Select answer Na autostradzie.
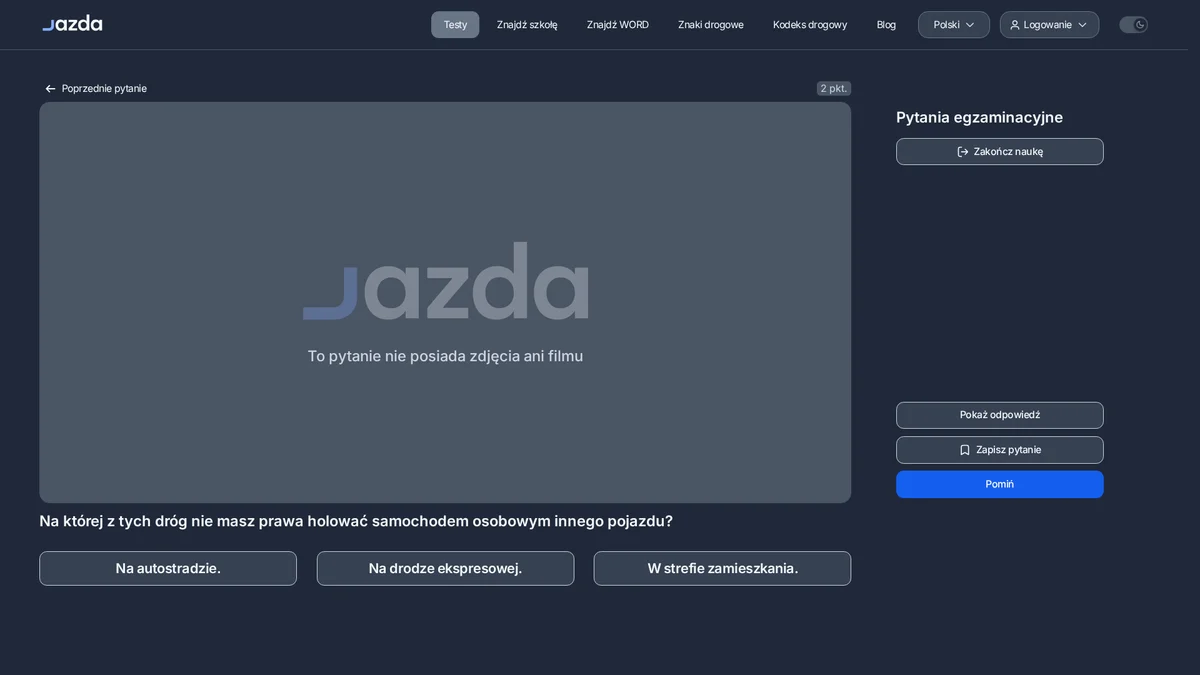Viewport: 1200px width, 675px height. 168,568
